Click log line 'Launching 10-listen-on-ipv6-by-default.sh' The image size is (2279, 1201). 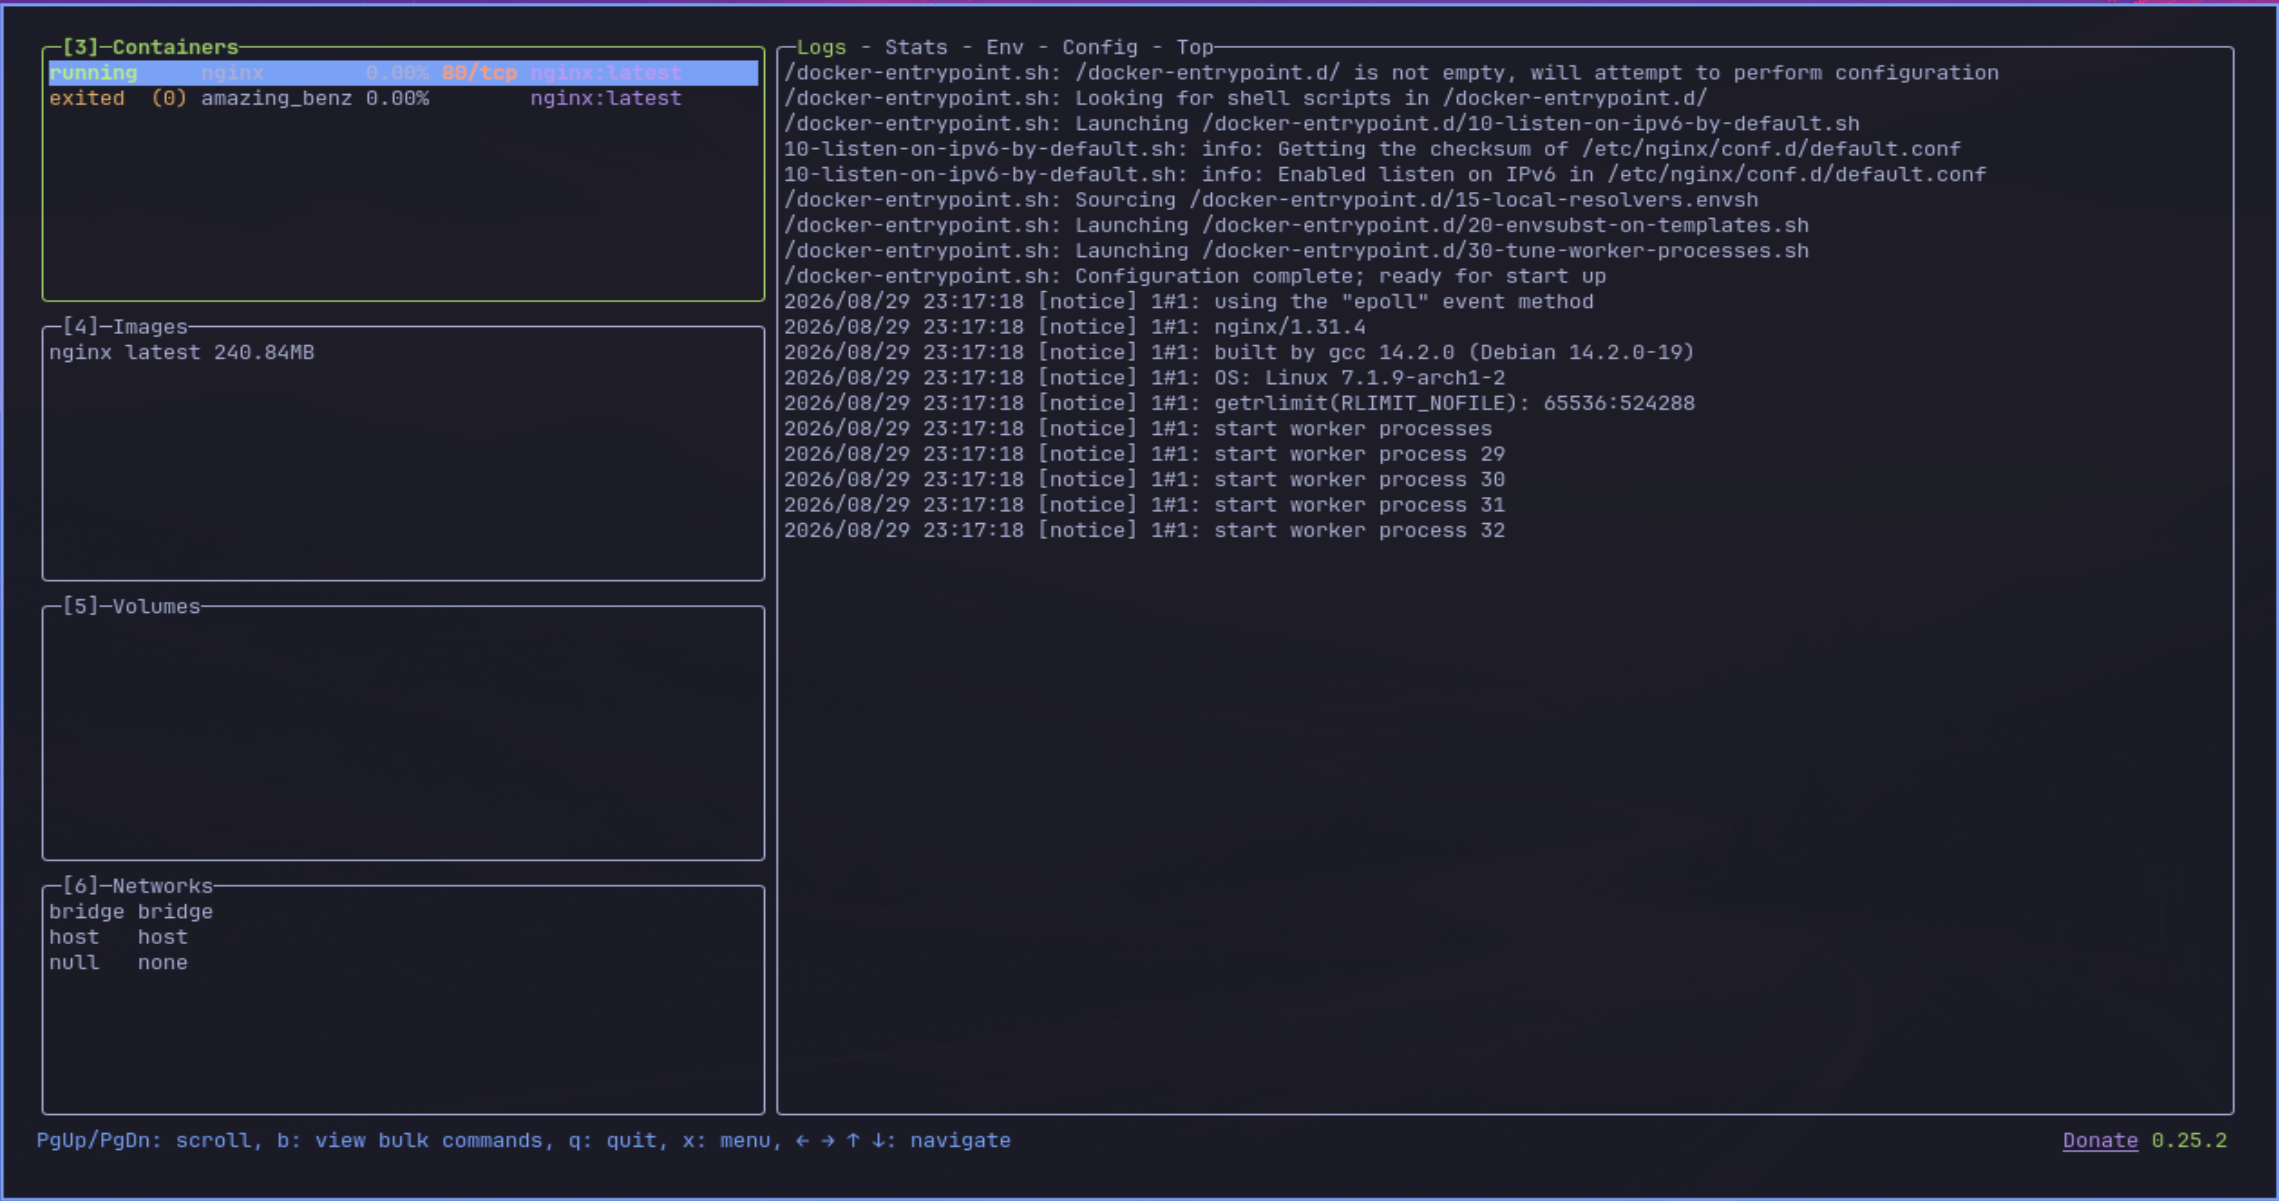coord(1322,124)
